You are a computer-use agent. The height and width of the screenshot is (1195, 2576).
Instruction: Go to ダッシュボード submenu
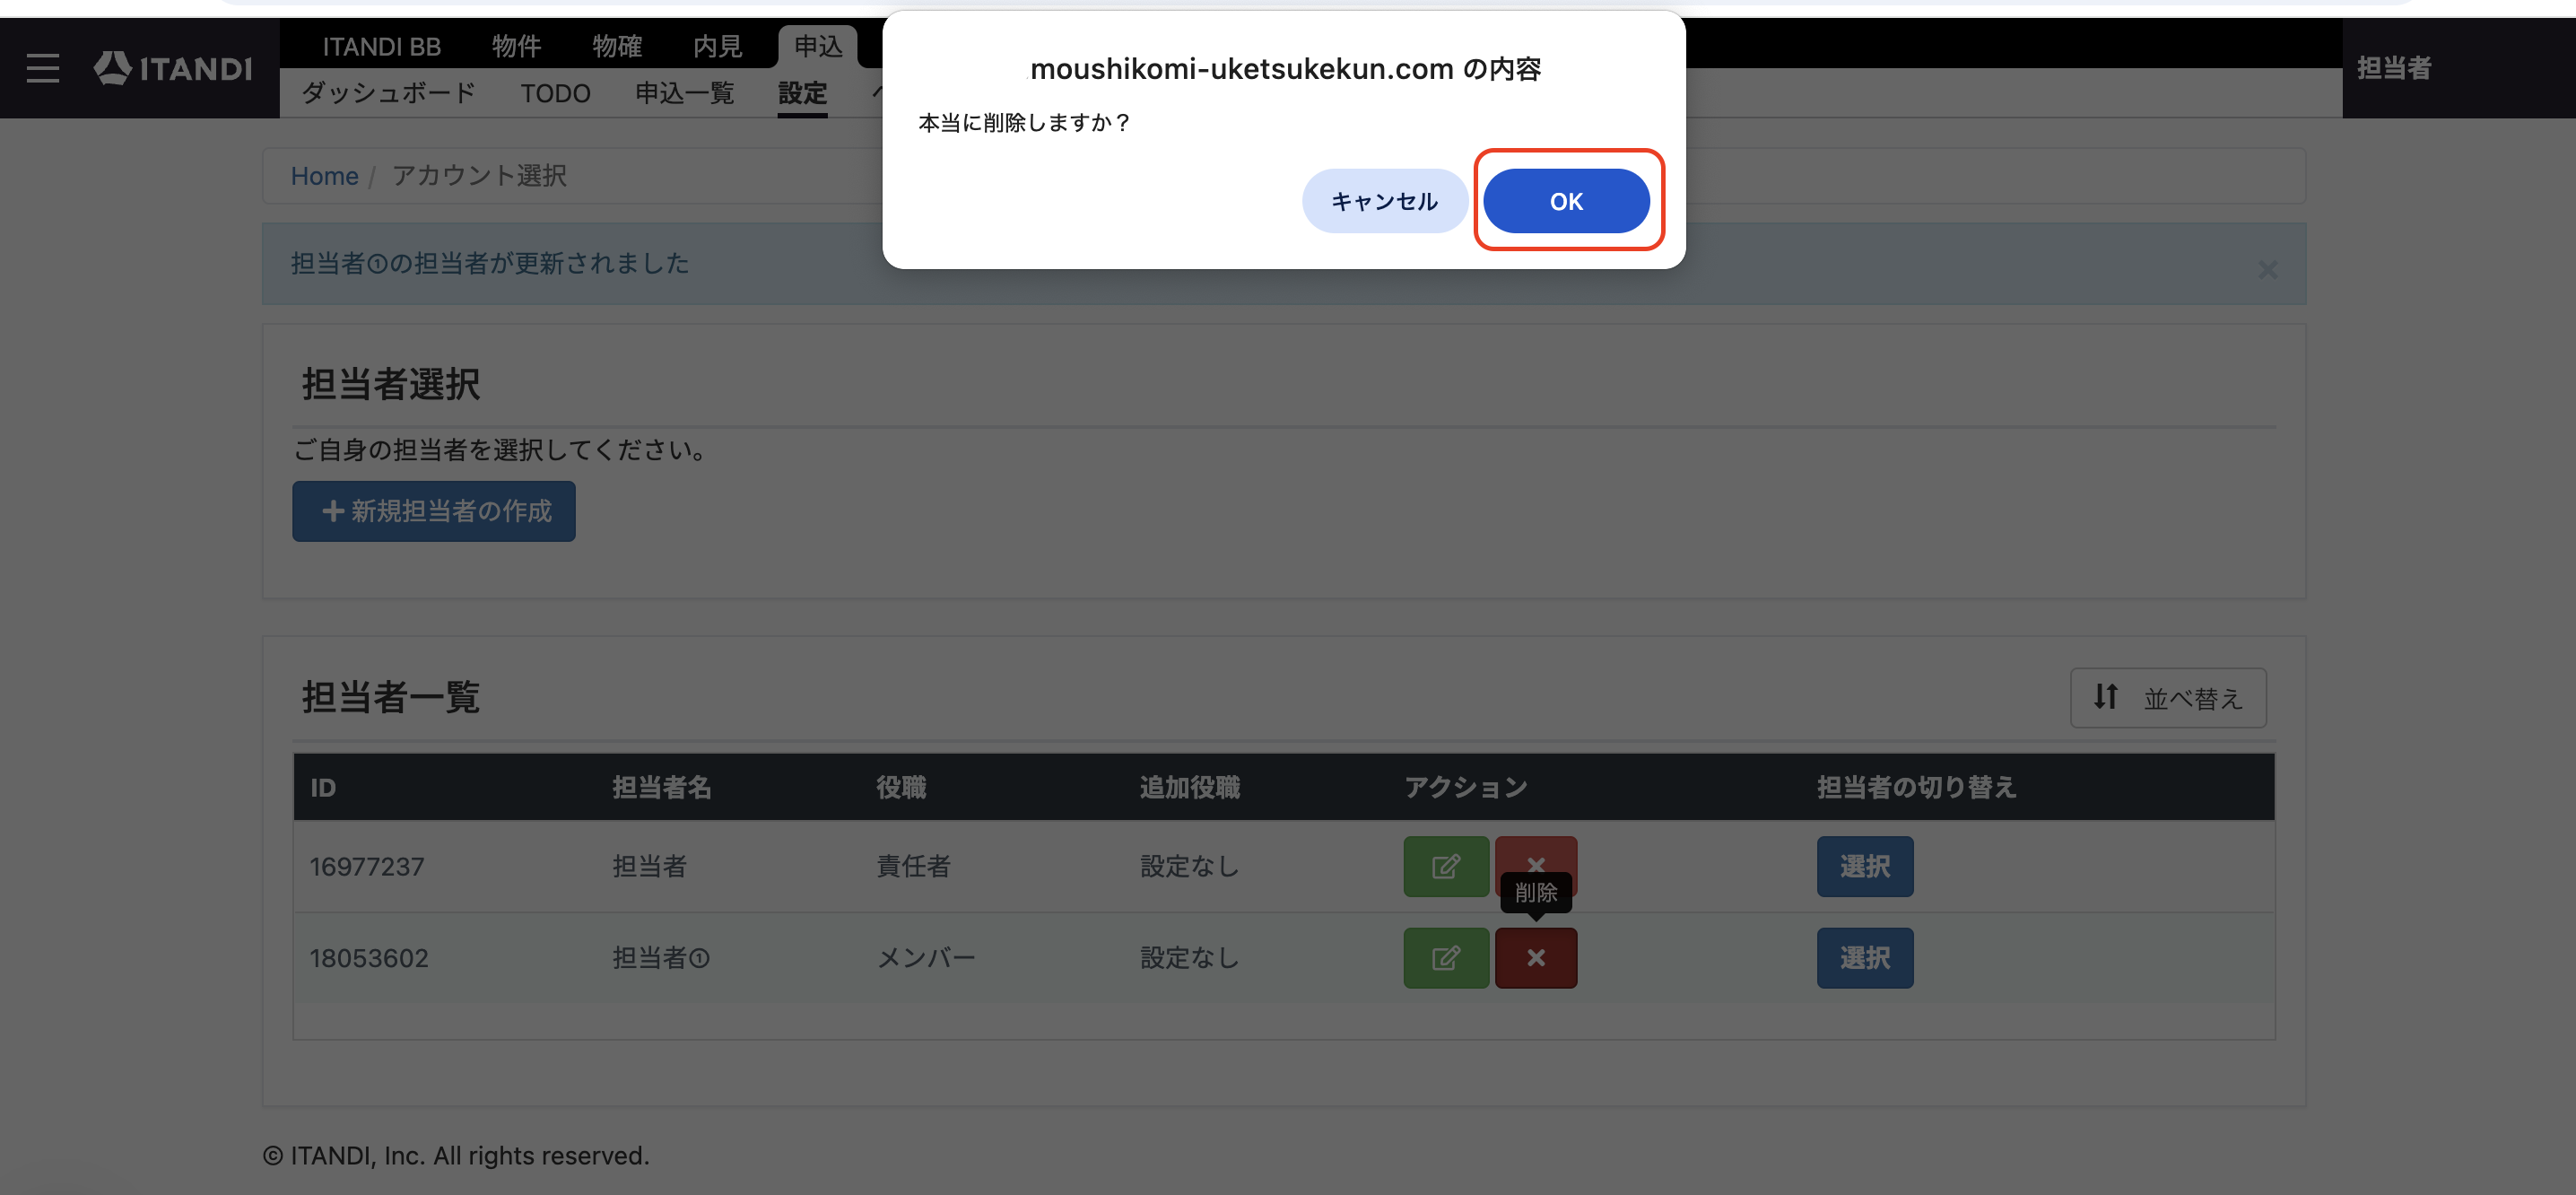[388, 93]
